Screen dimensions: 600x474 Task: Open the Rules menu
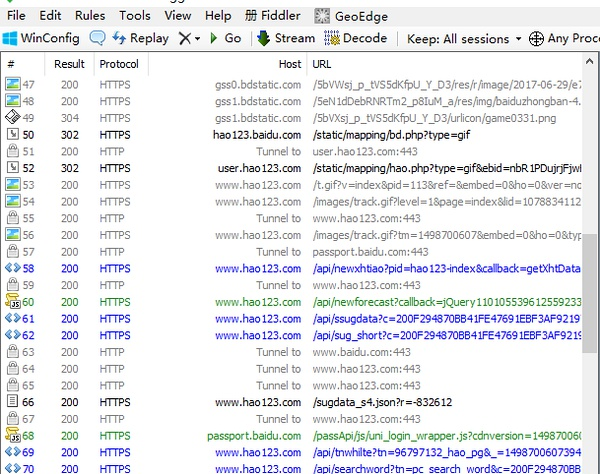90,15
